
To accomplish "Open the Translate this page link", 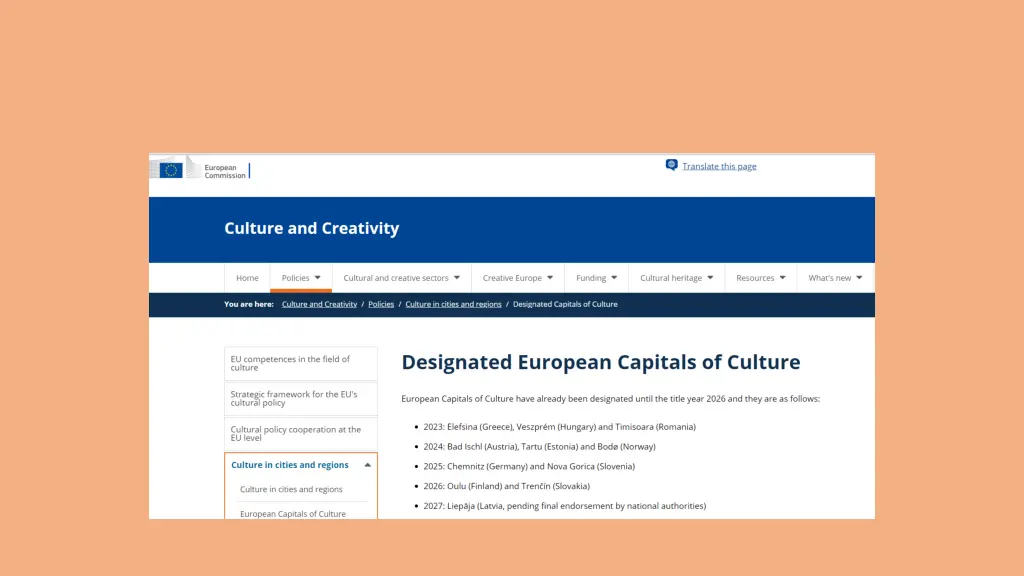I will 719,167.
